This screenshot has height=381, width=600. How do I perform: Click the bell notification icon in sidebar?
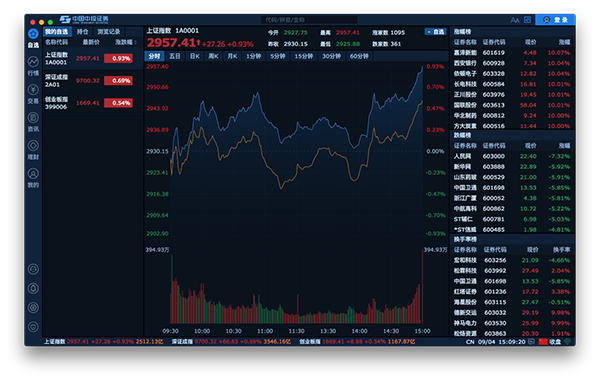(x=33, y=288)
